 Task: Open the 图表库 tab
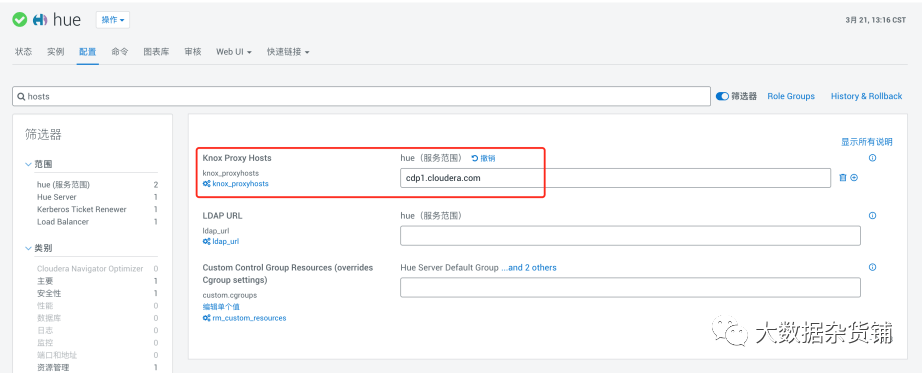(156, 52)
